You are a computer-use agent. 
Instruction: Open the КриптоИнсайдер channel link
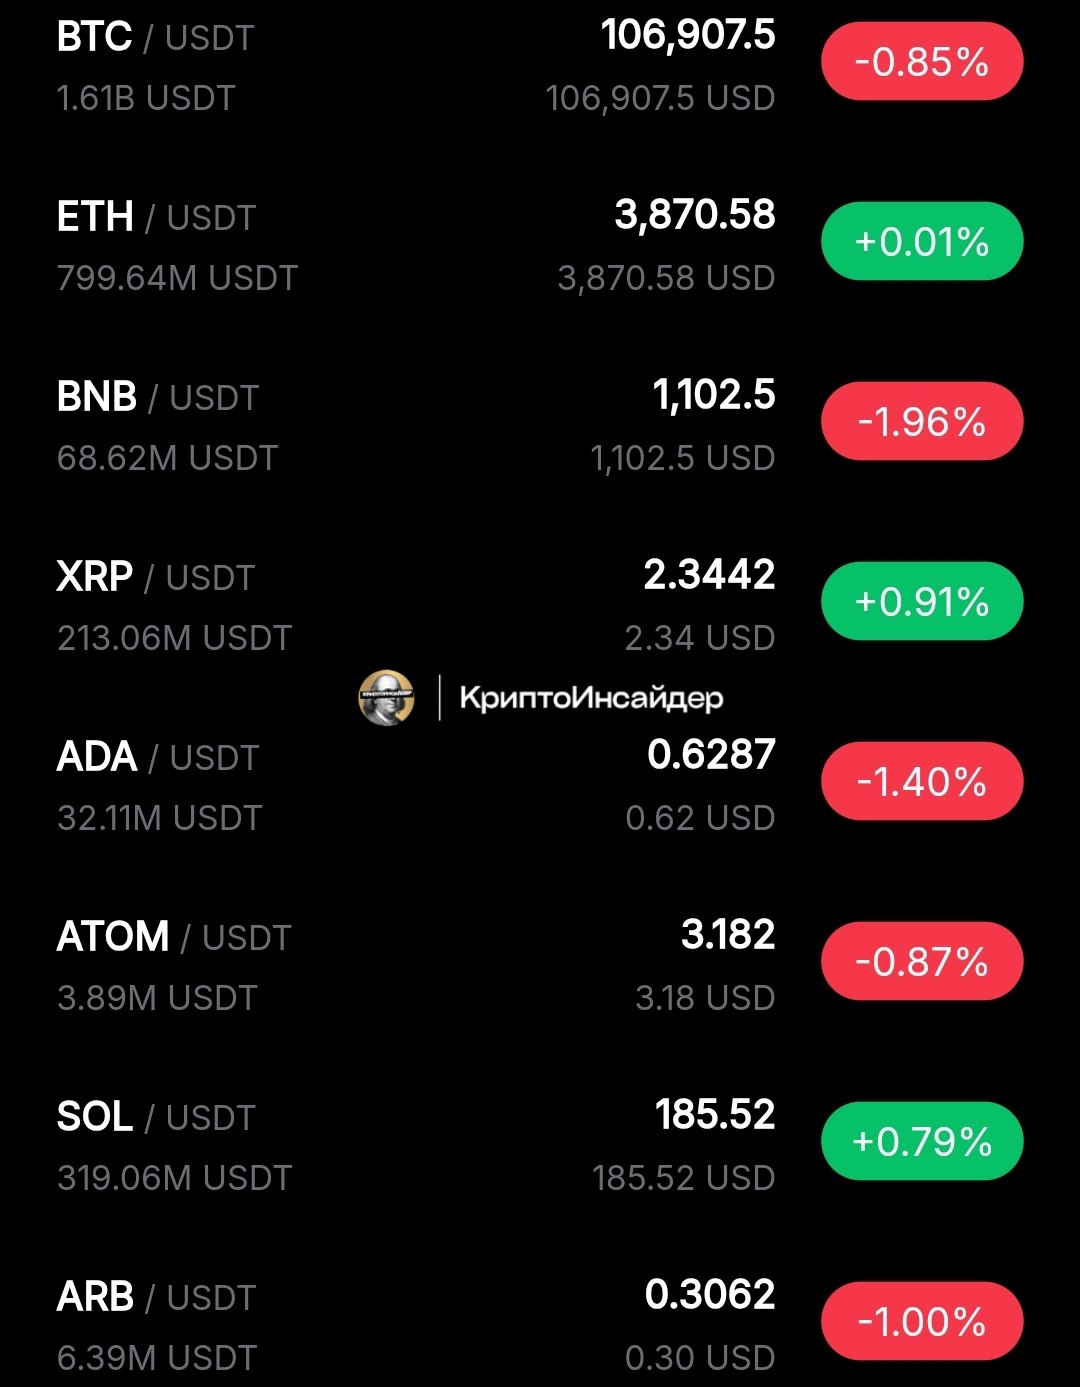point(590,697)
